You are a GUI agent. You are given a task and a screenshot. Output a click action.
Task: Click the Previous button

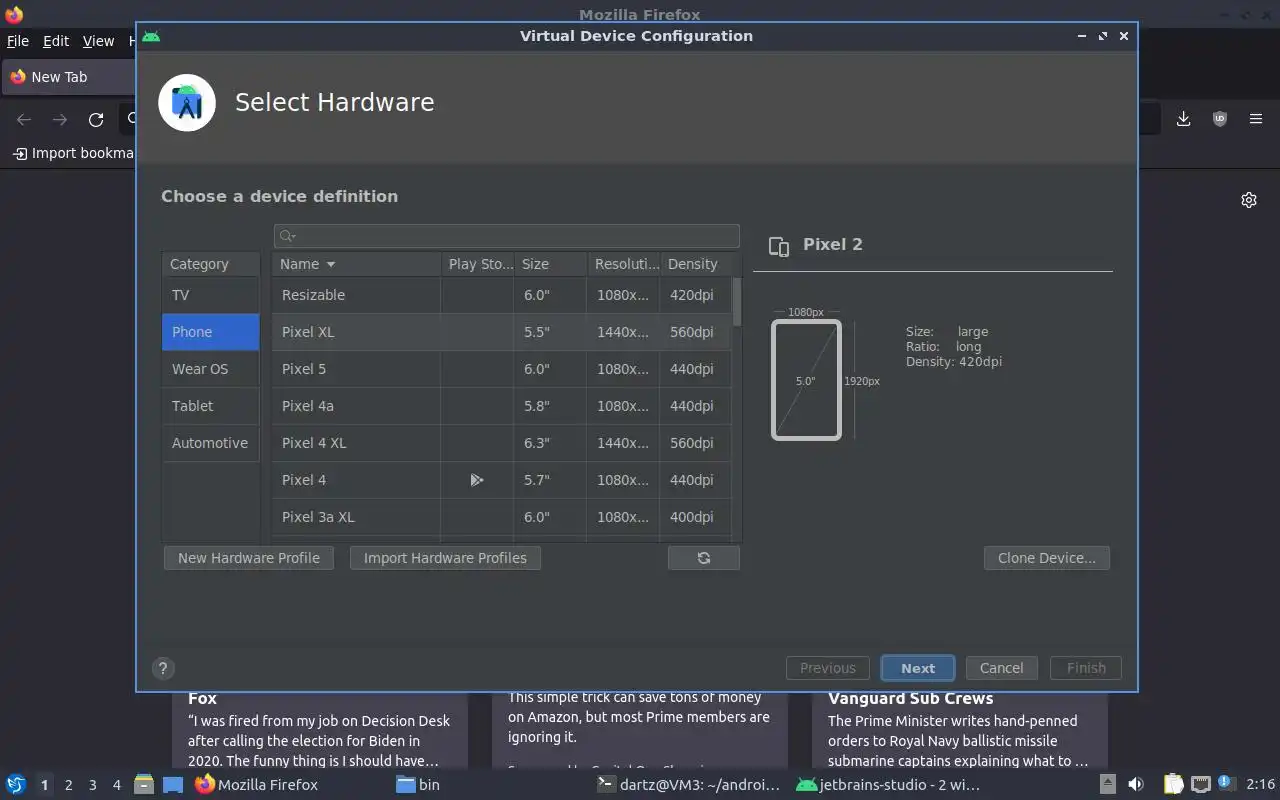coord(828,668)
